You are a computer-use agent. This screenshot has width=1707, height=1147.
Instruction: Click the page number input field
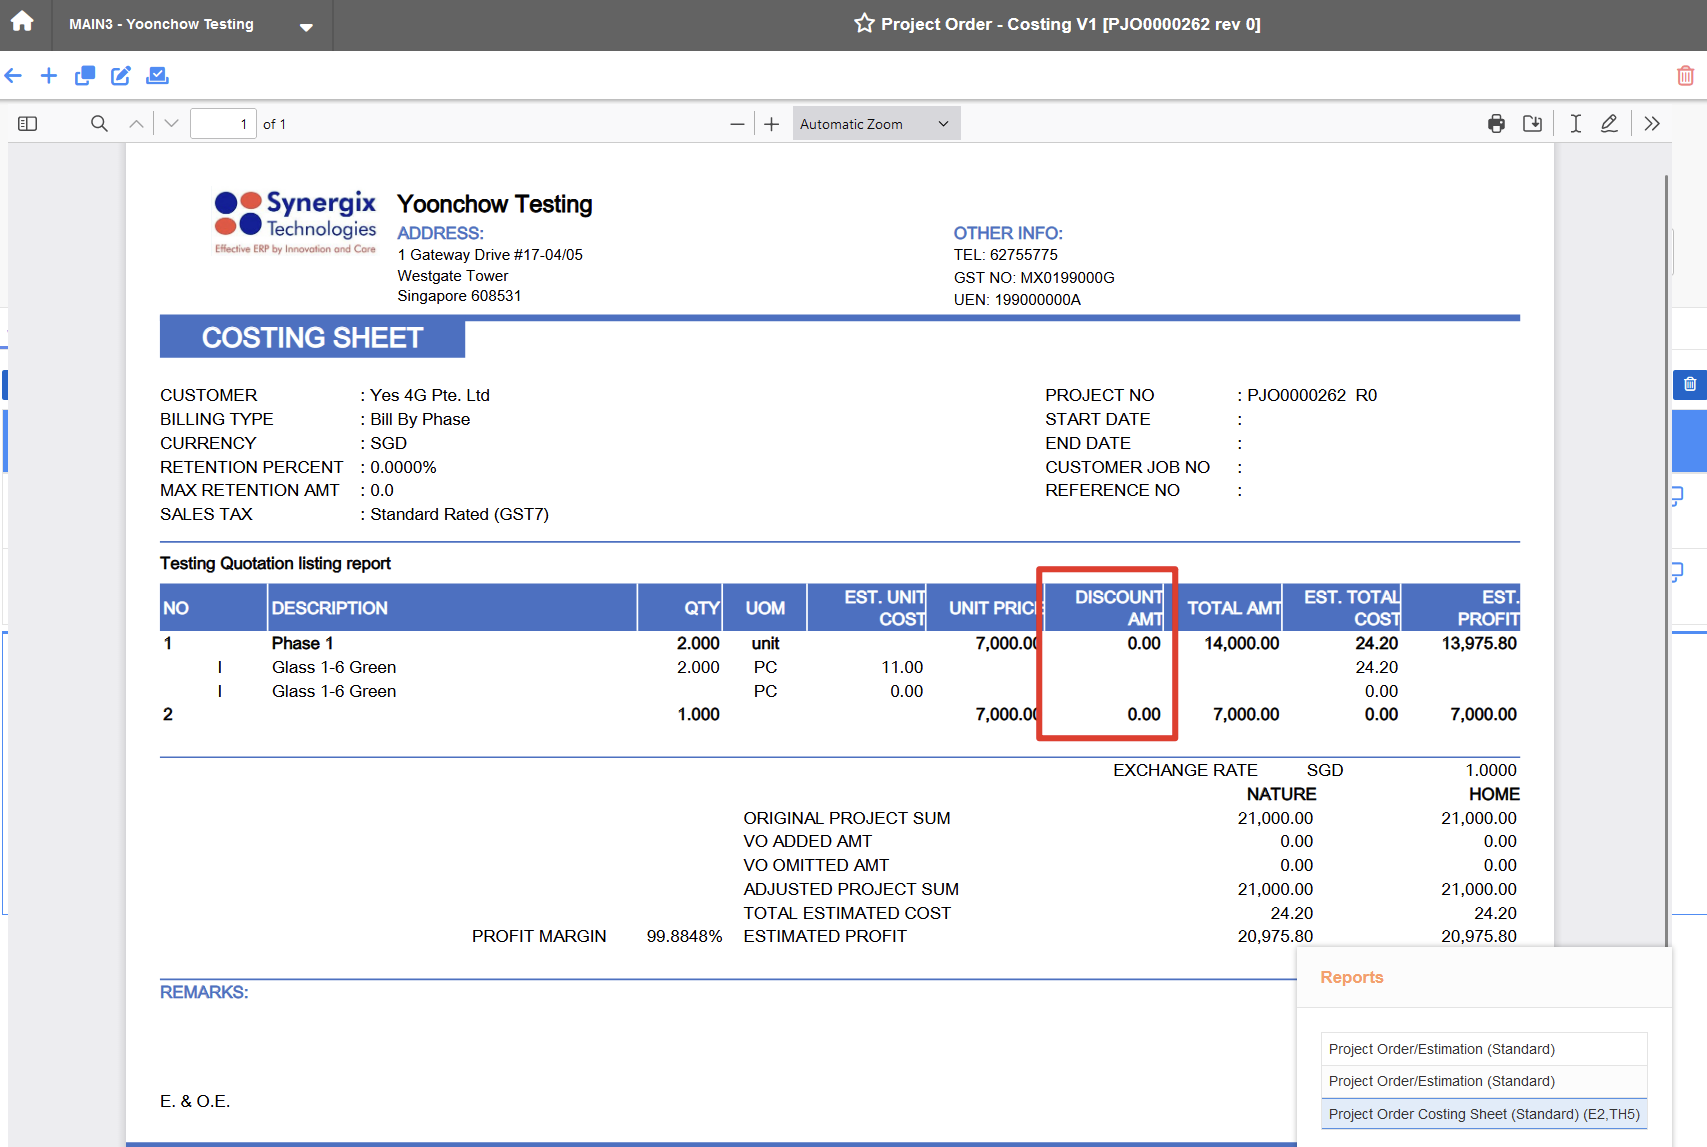click(x=223, y=124)
